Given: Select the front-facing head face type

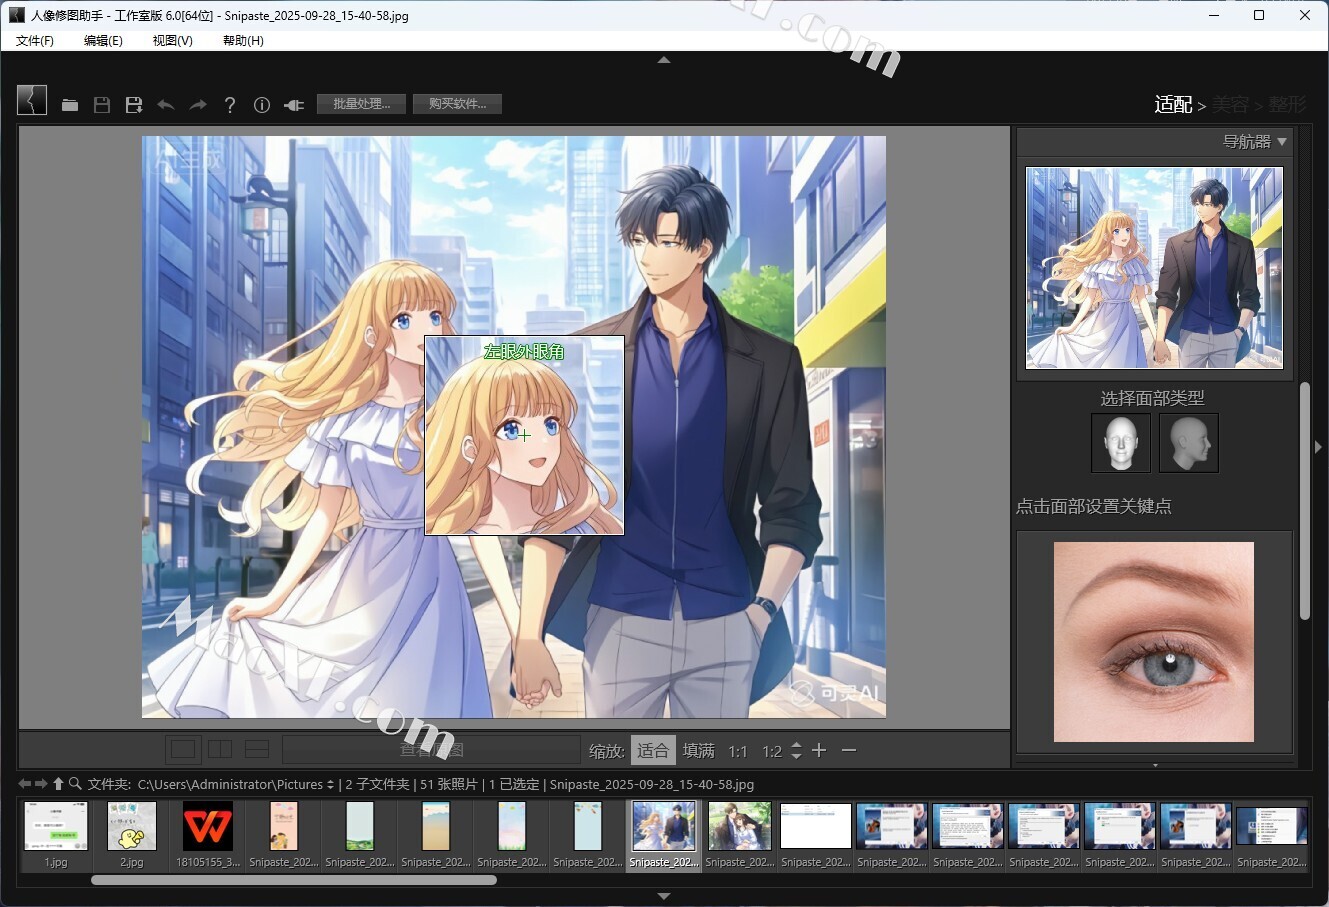Looking at the screenshot, I should coord(1120,443).
